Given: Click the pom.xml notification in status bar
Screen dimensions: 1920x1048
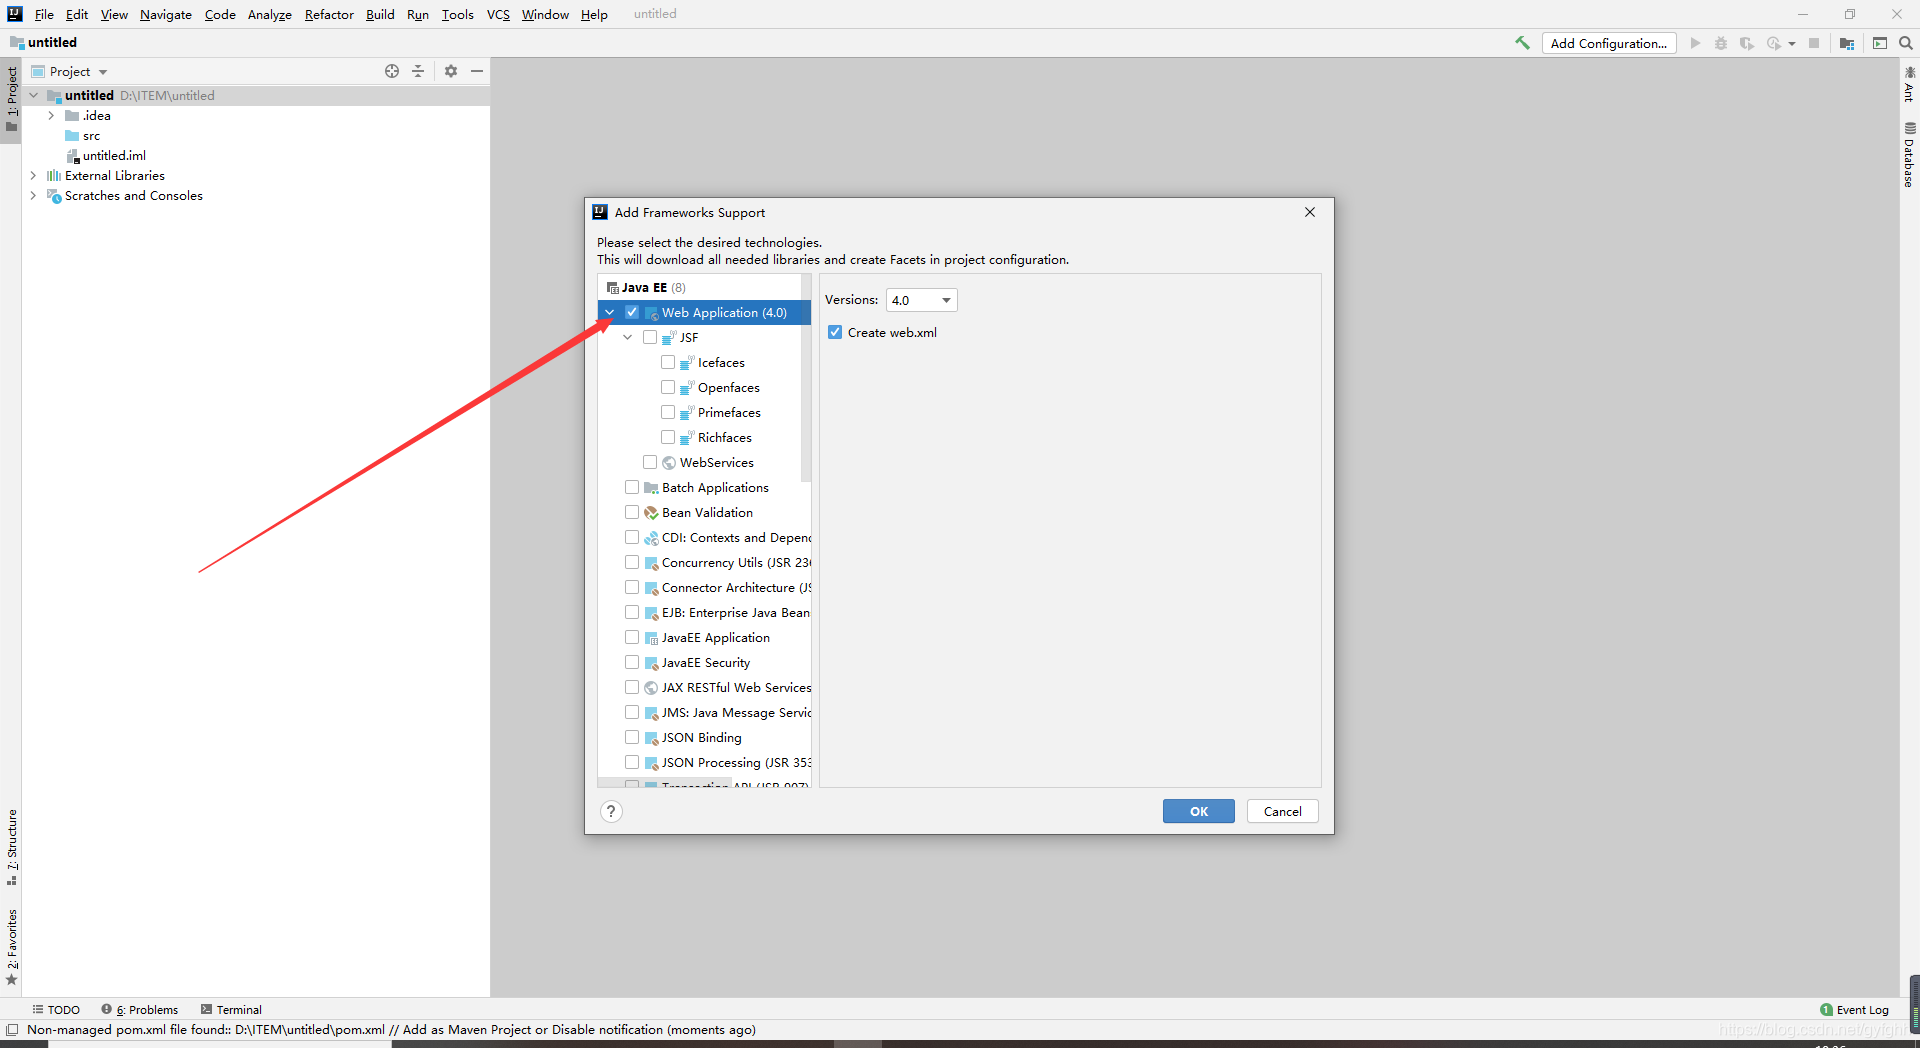Looking at the screenshot, I should (x=391, y=1029).
